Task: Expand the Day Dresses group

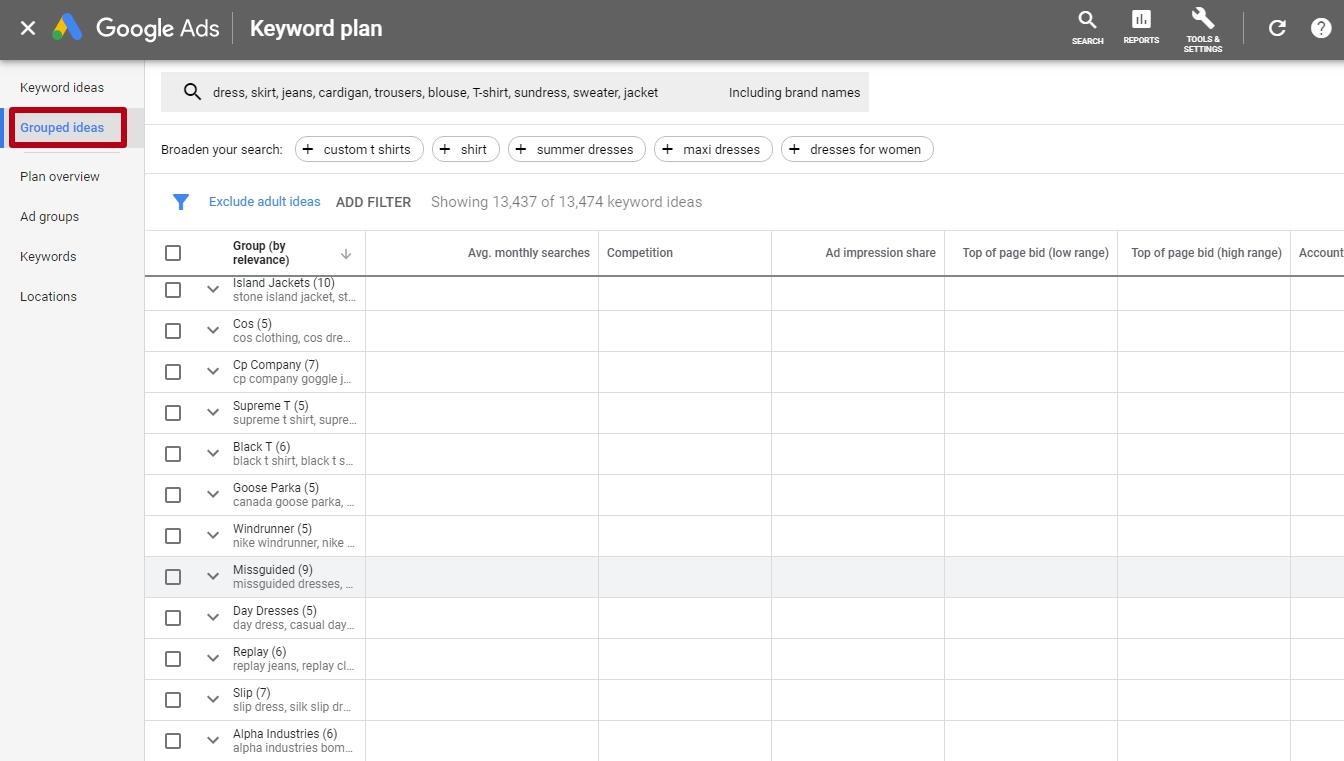Action: point(212,618)
